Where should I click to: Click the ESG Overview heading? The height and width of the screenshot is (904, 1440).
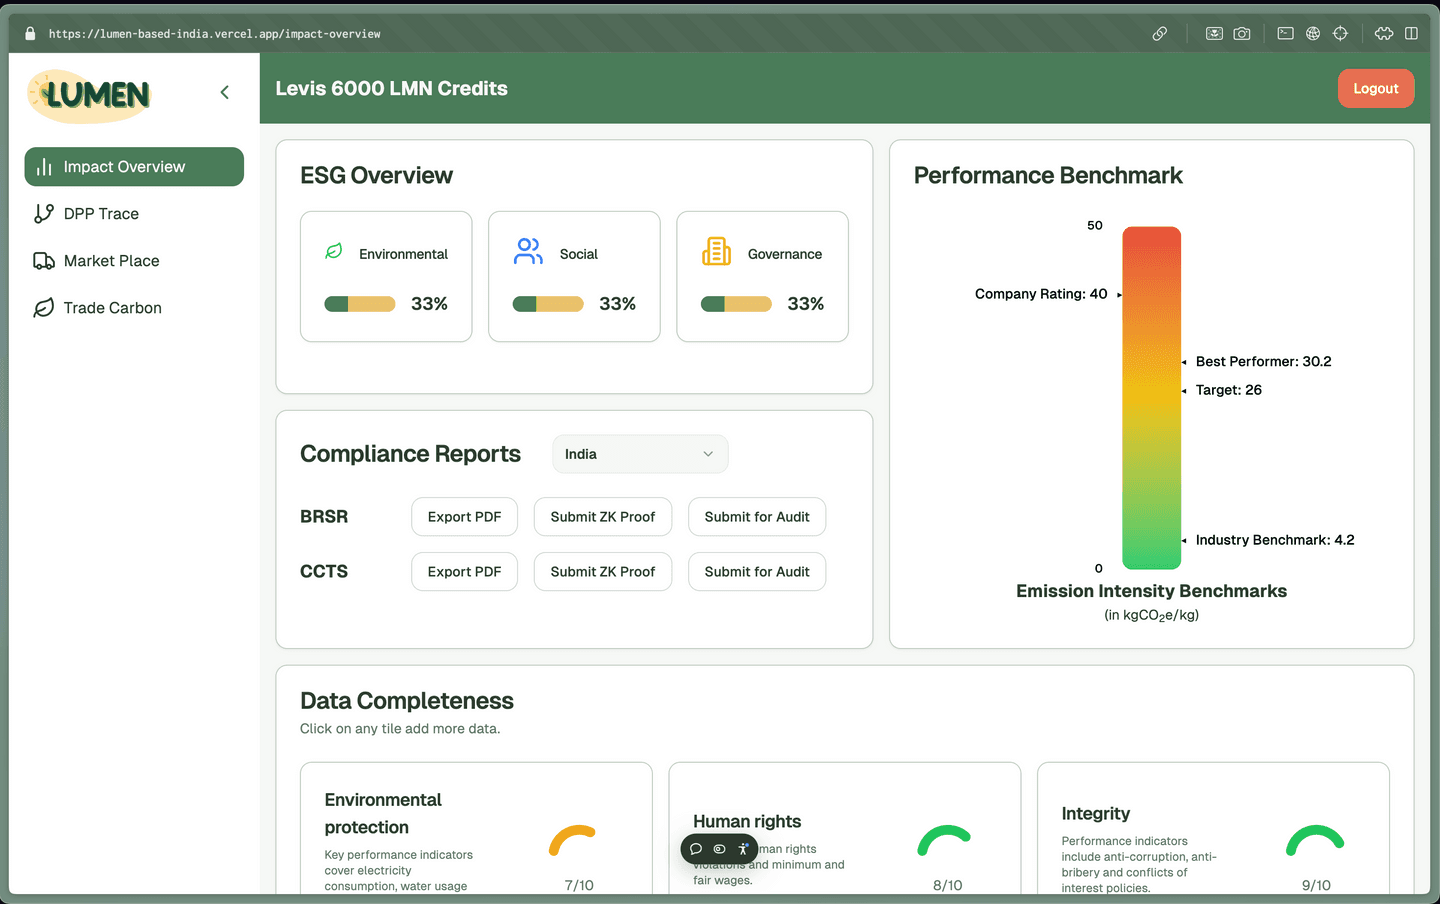(x=376, y=176)
